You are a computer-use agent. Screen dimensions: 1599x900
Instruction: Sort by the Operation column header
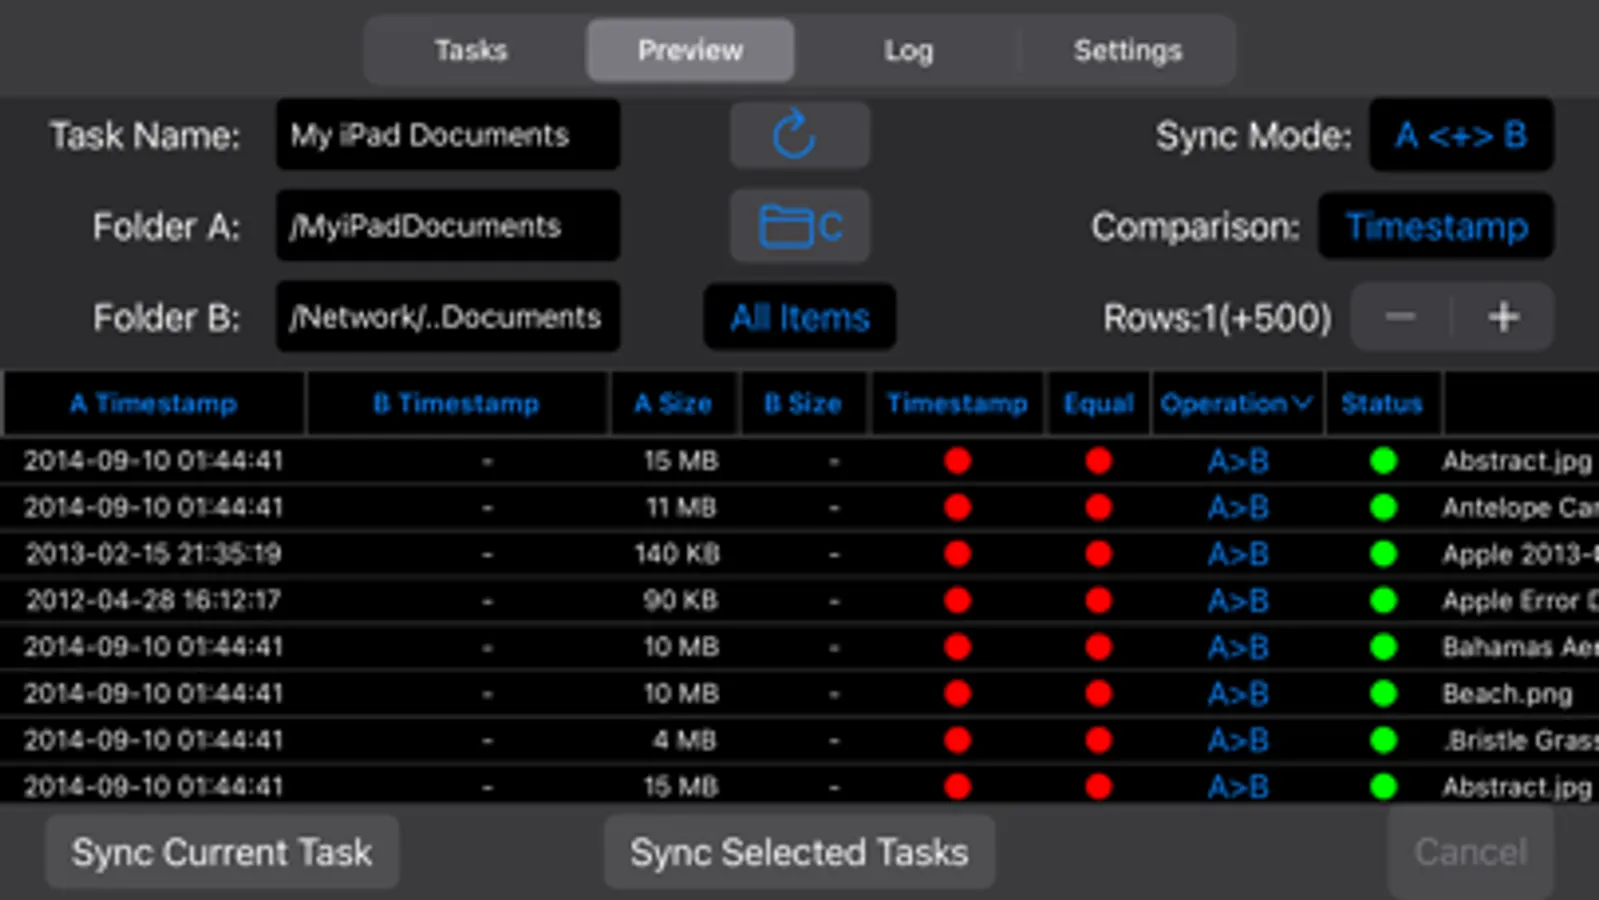[x=1237, y=403]
